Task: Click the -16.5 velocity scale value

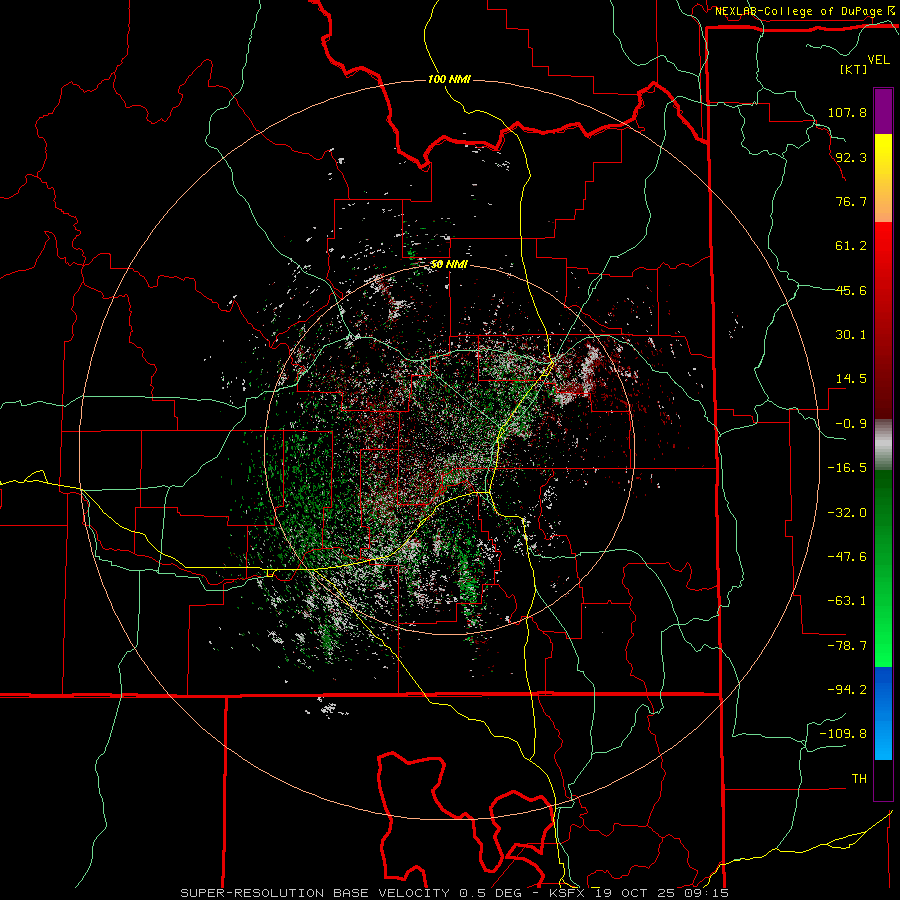Action: 847,468
